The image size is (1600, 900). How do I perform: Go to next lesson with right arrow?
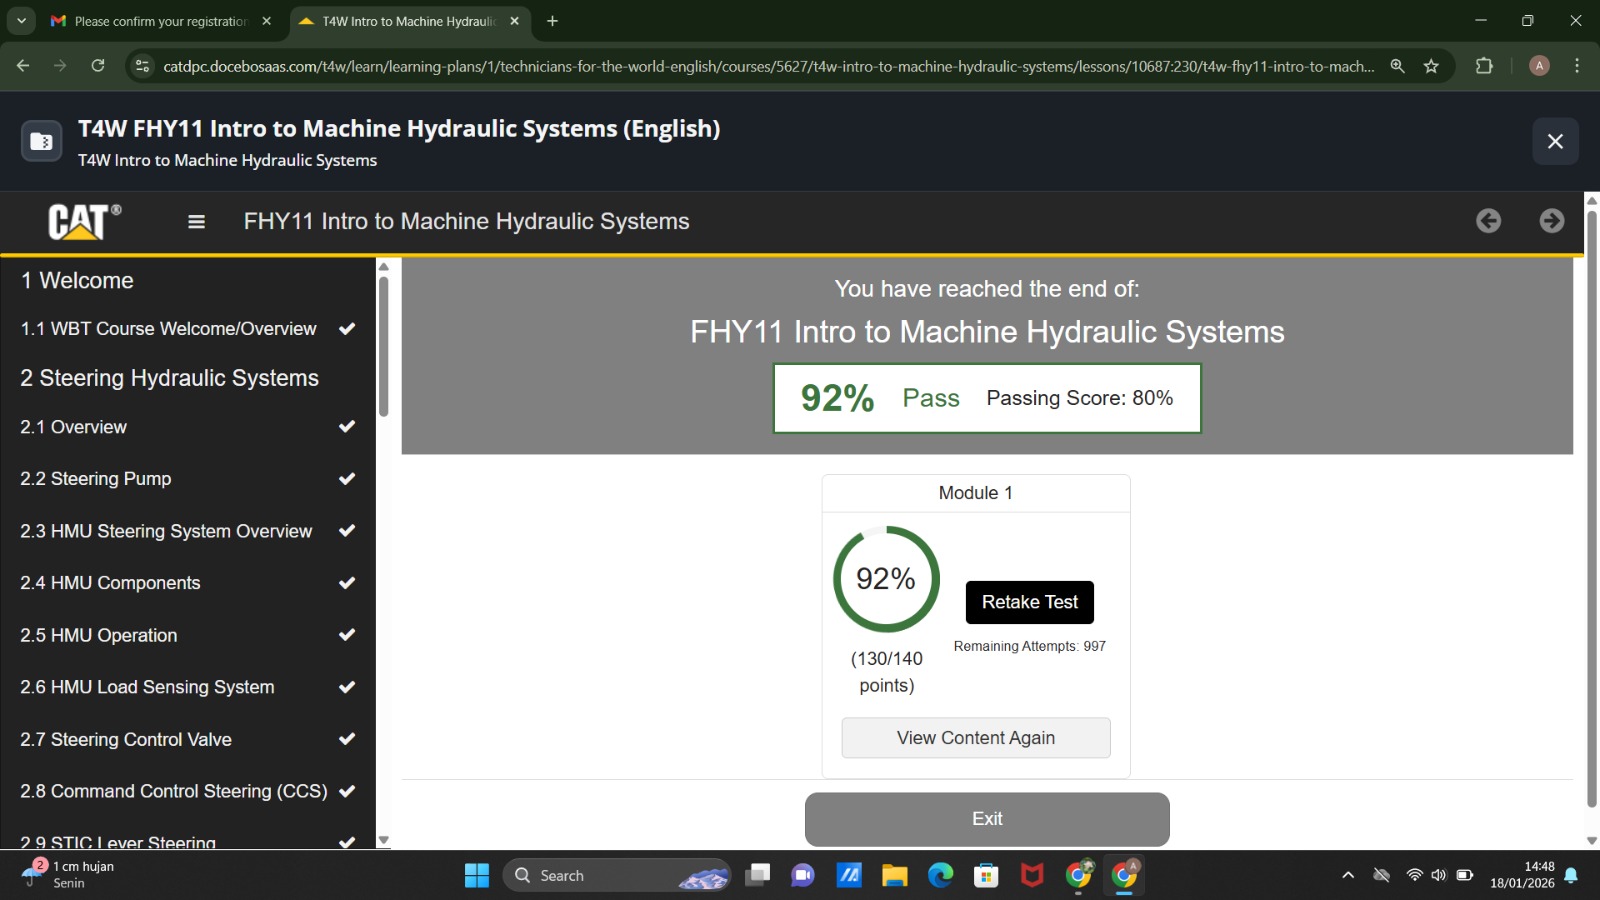coord(1552,221)
